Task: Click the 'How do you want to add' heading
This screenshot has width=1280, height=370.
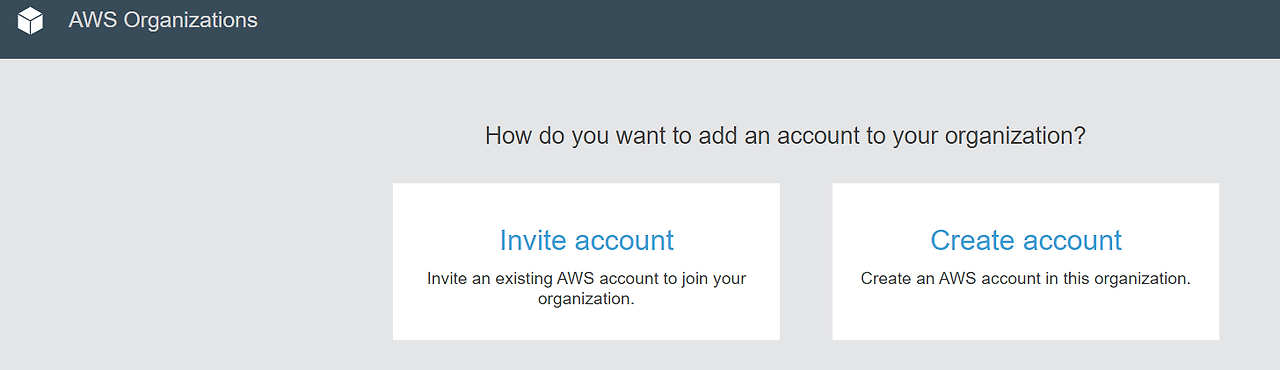Action: tap(785, 136)
